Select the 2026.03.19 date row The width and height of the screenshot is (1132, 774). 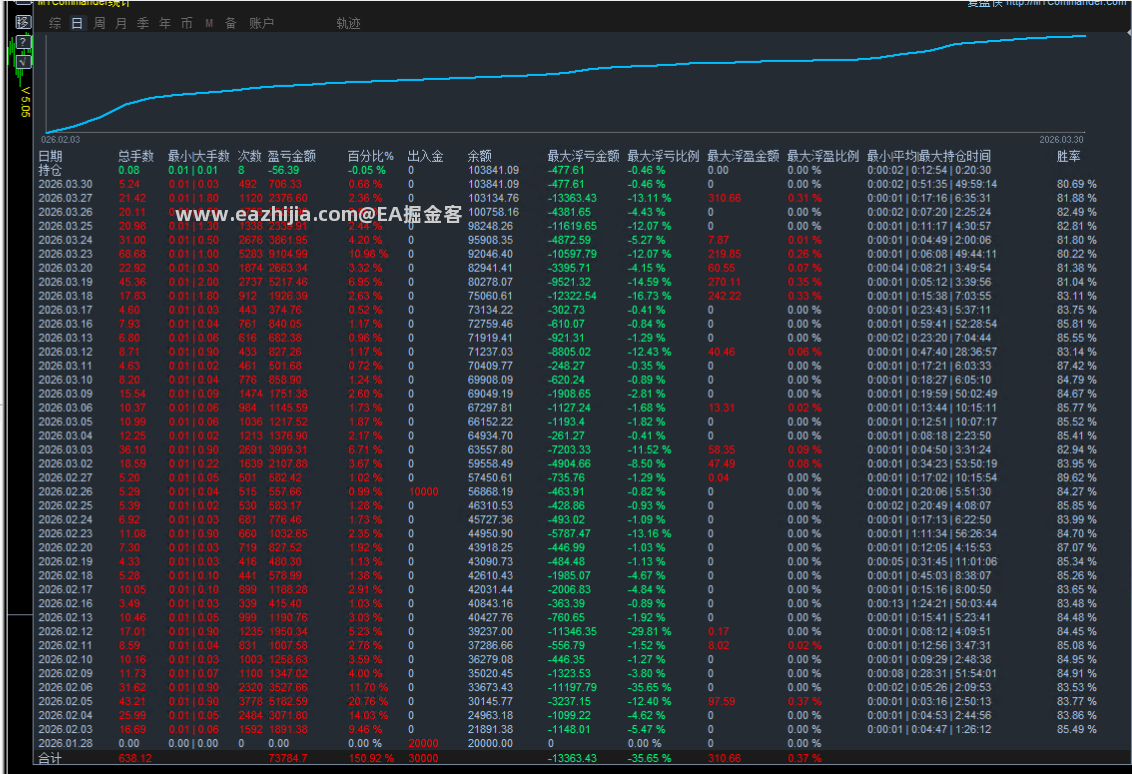[567, 282]
